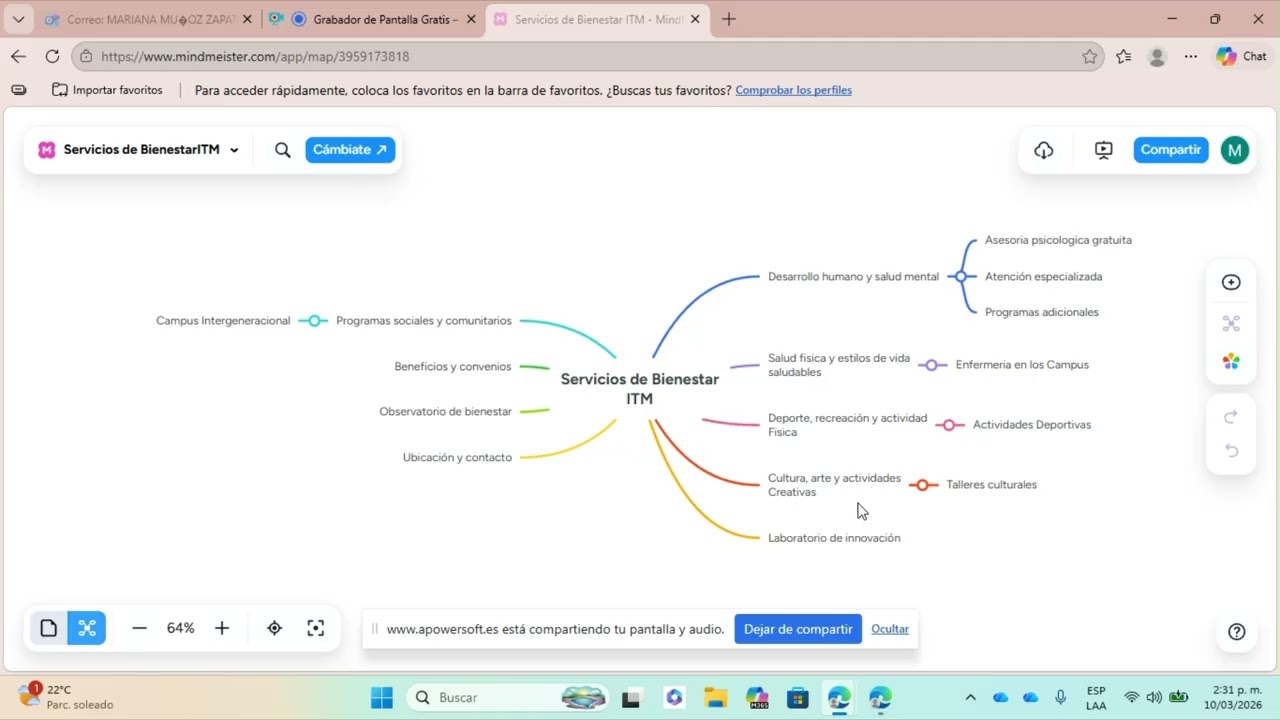Reload the page

click(x=53, y=57)
